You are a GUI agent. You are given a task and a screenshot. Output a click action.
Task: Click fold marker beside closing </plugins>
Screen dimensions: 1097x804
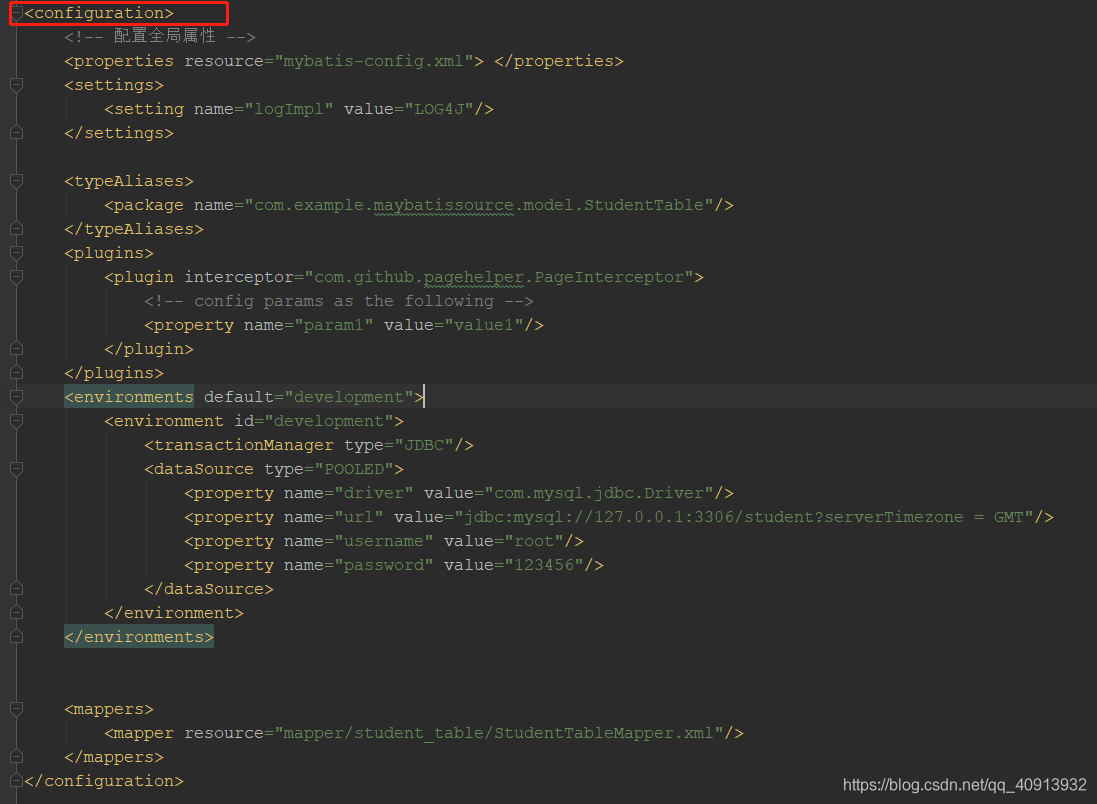point(17,373)
